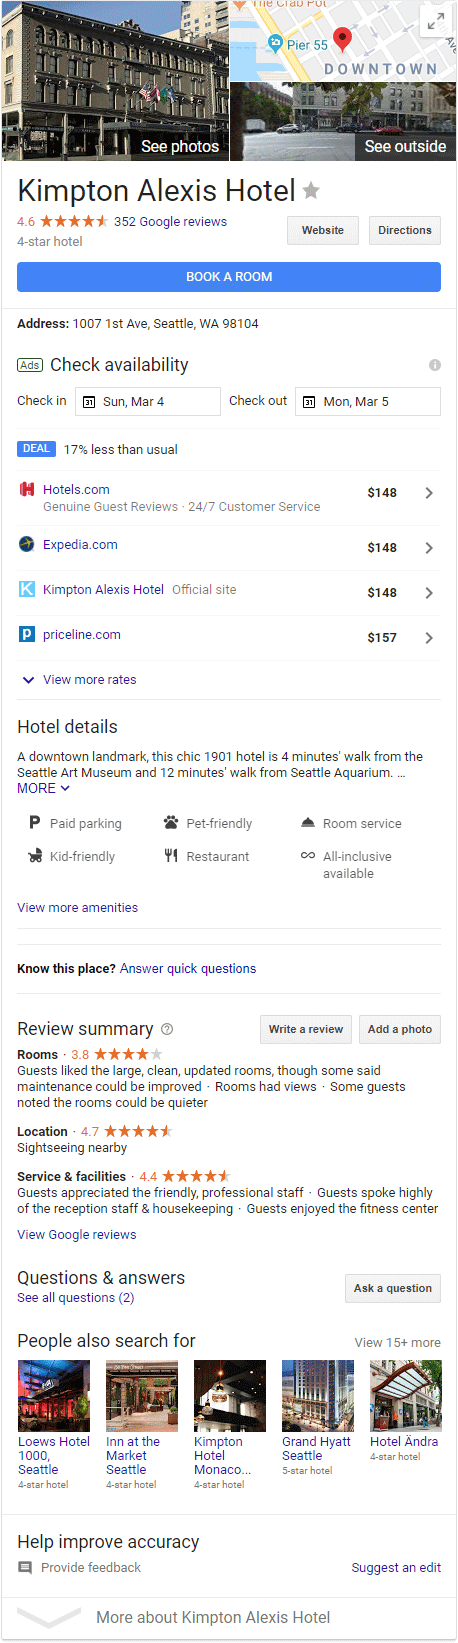The width and height of the screenshot is (458, 1643).
Task: Select the Hotels.com logo icon
Action: coord(27,489)
